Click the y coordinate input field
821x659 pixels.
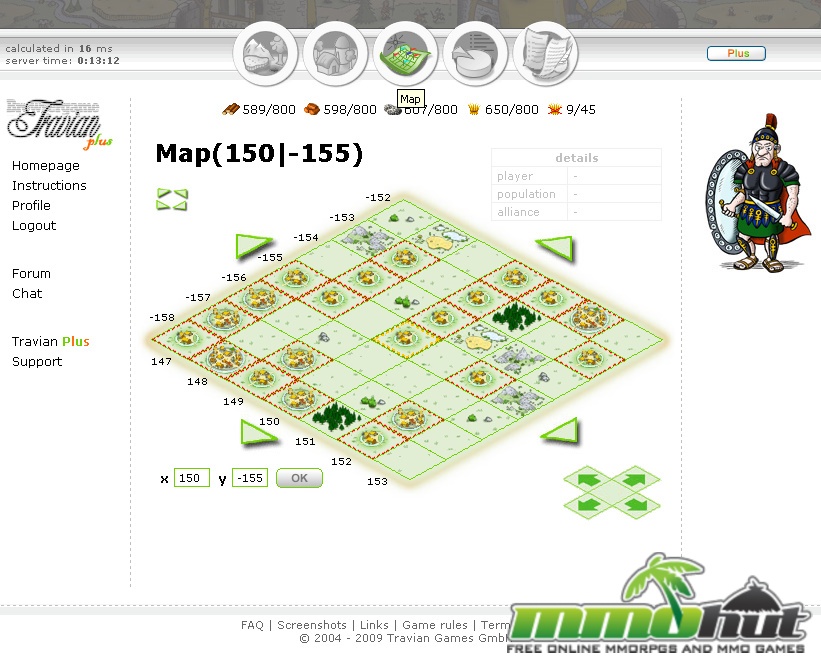coord(250,478)
